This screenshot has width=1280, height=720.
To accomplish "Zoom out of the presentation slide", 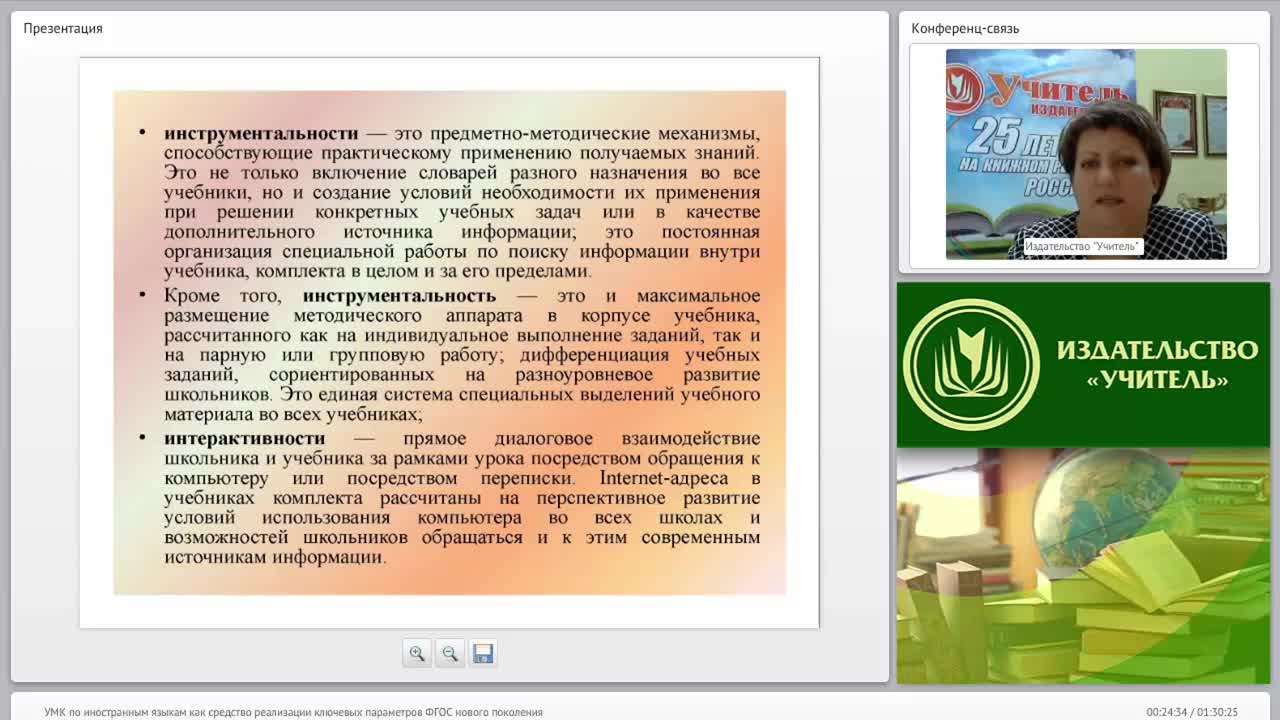I will pyautogui.click(x=450, y=653).
